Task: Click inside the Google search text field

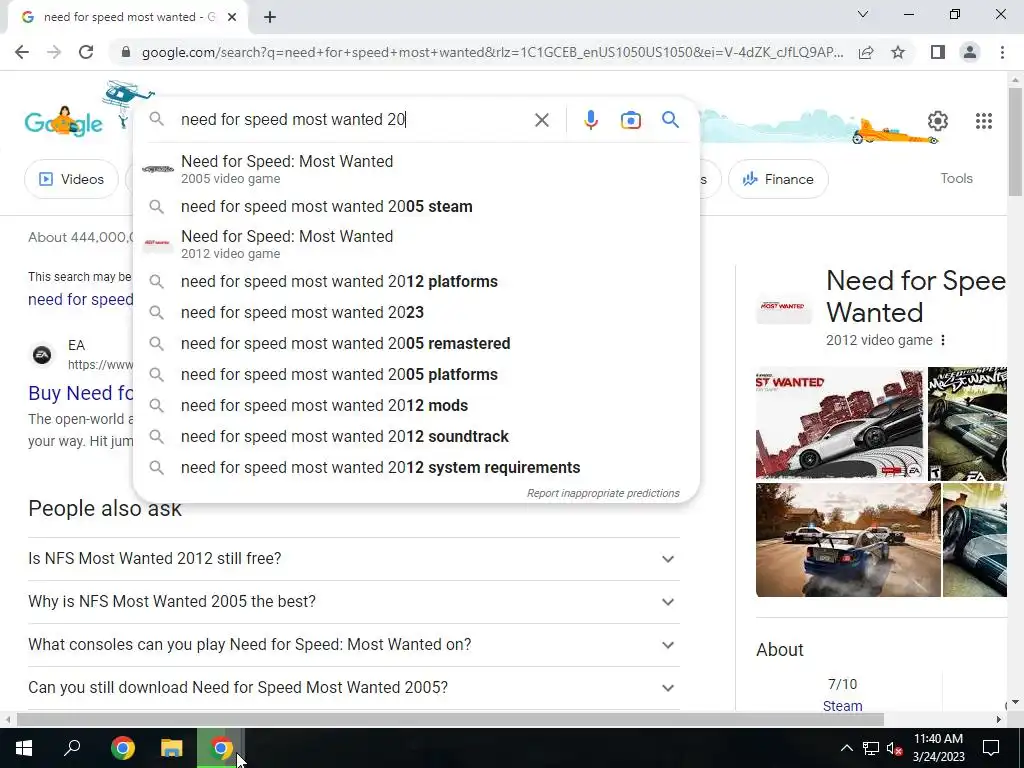Action: pyautogui.click(x=353, y=120)
